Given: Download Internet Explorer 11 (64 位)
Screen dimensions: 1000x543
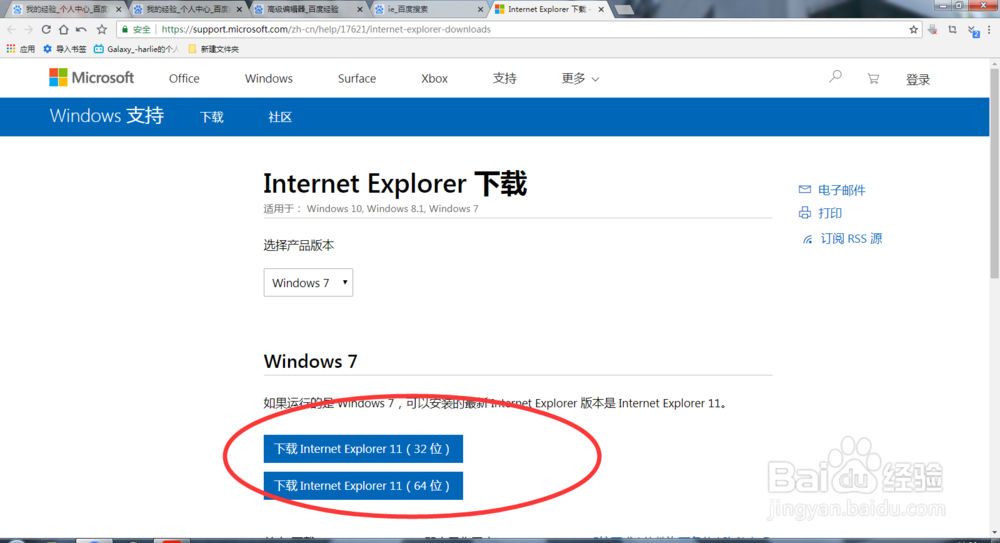Looking at the screenshot, I should point(363,486).
